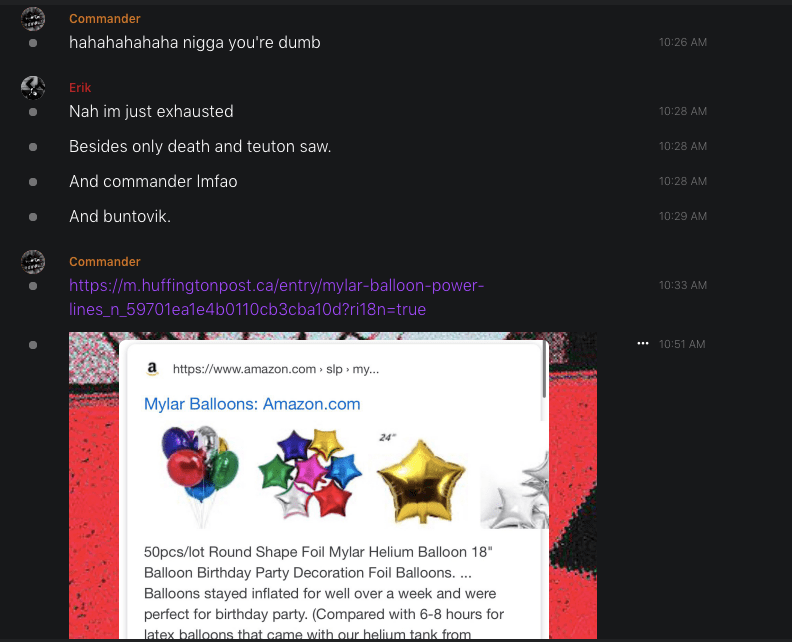Screen dimensions: 792x642
Task: Click the Erik username label
Action: 80,88
